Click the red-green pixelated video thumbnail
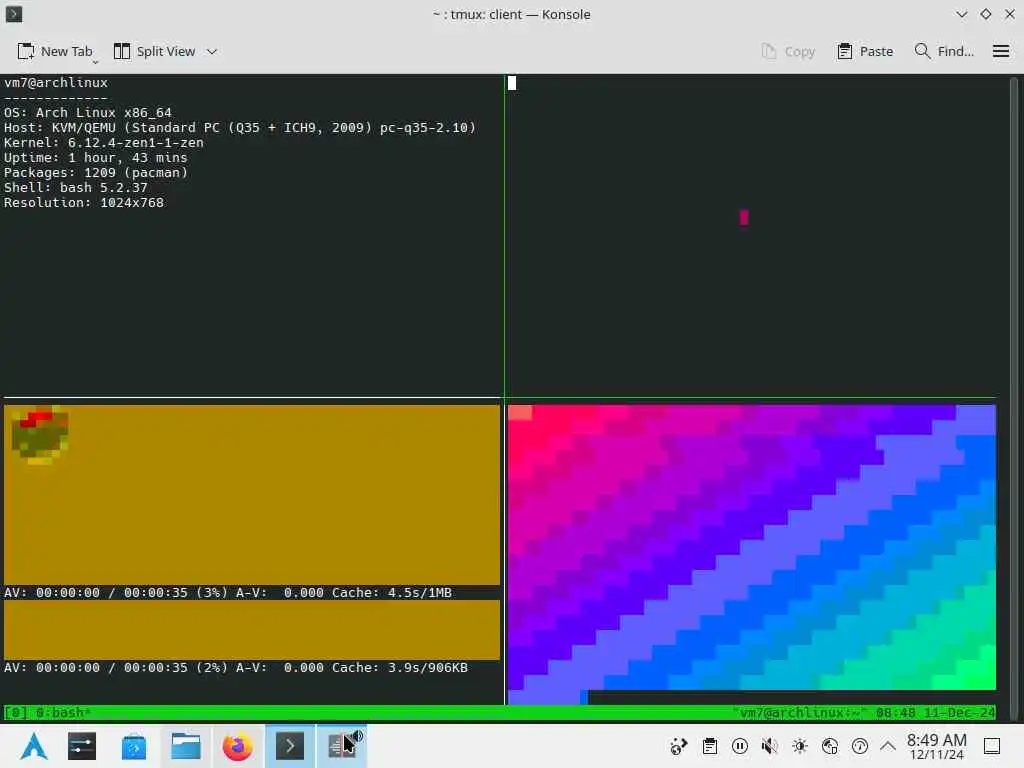This screenshot has height=768, width=1024. point(40,434)
